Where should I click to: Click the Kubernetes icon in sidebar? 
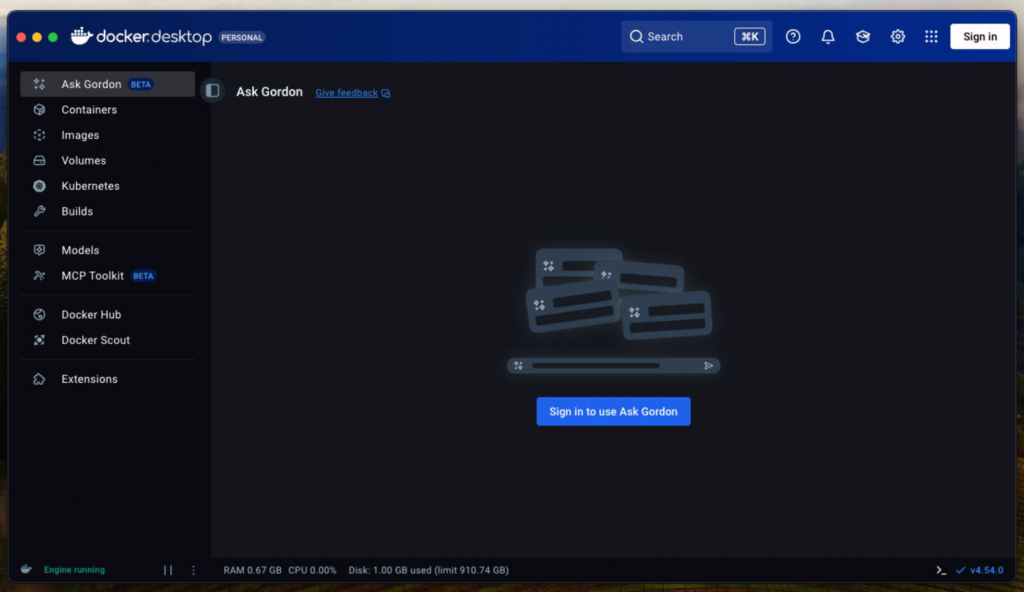(x=39, y=186)
